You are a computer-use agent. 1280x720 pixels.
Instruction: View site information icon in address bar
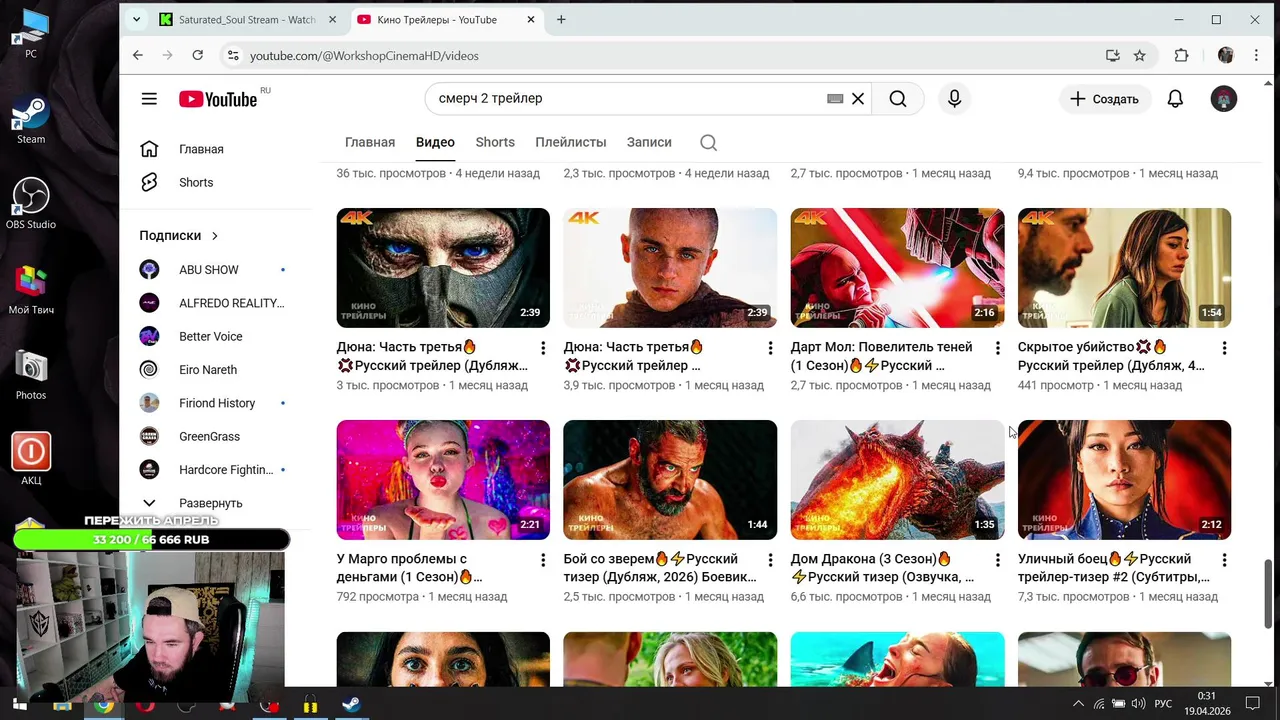(233, 56)
